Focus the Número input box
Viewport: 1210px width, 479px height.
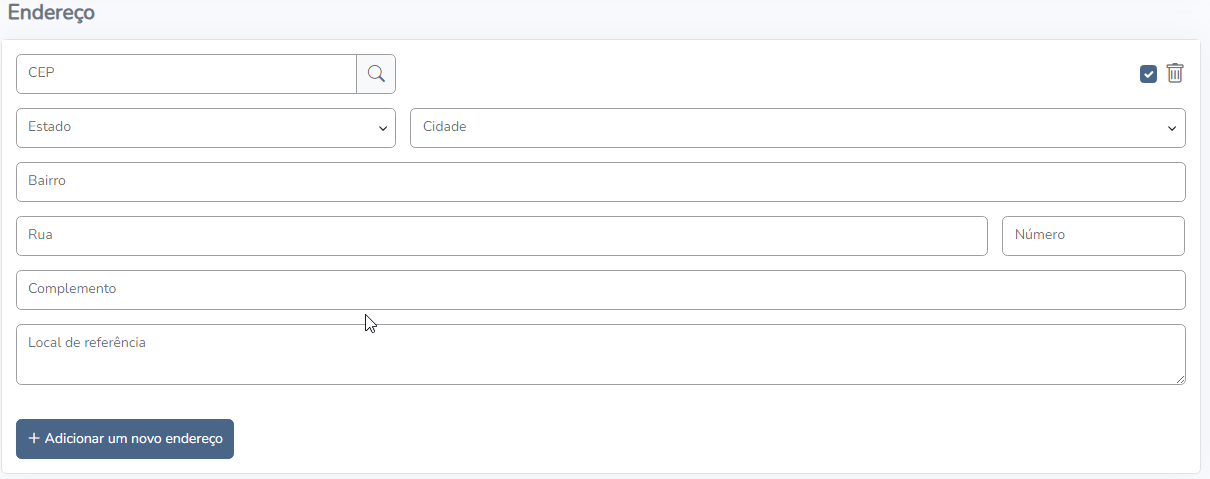tap(1093, 236)
